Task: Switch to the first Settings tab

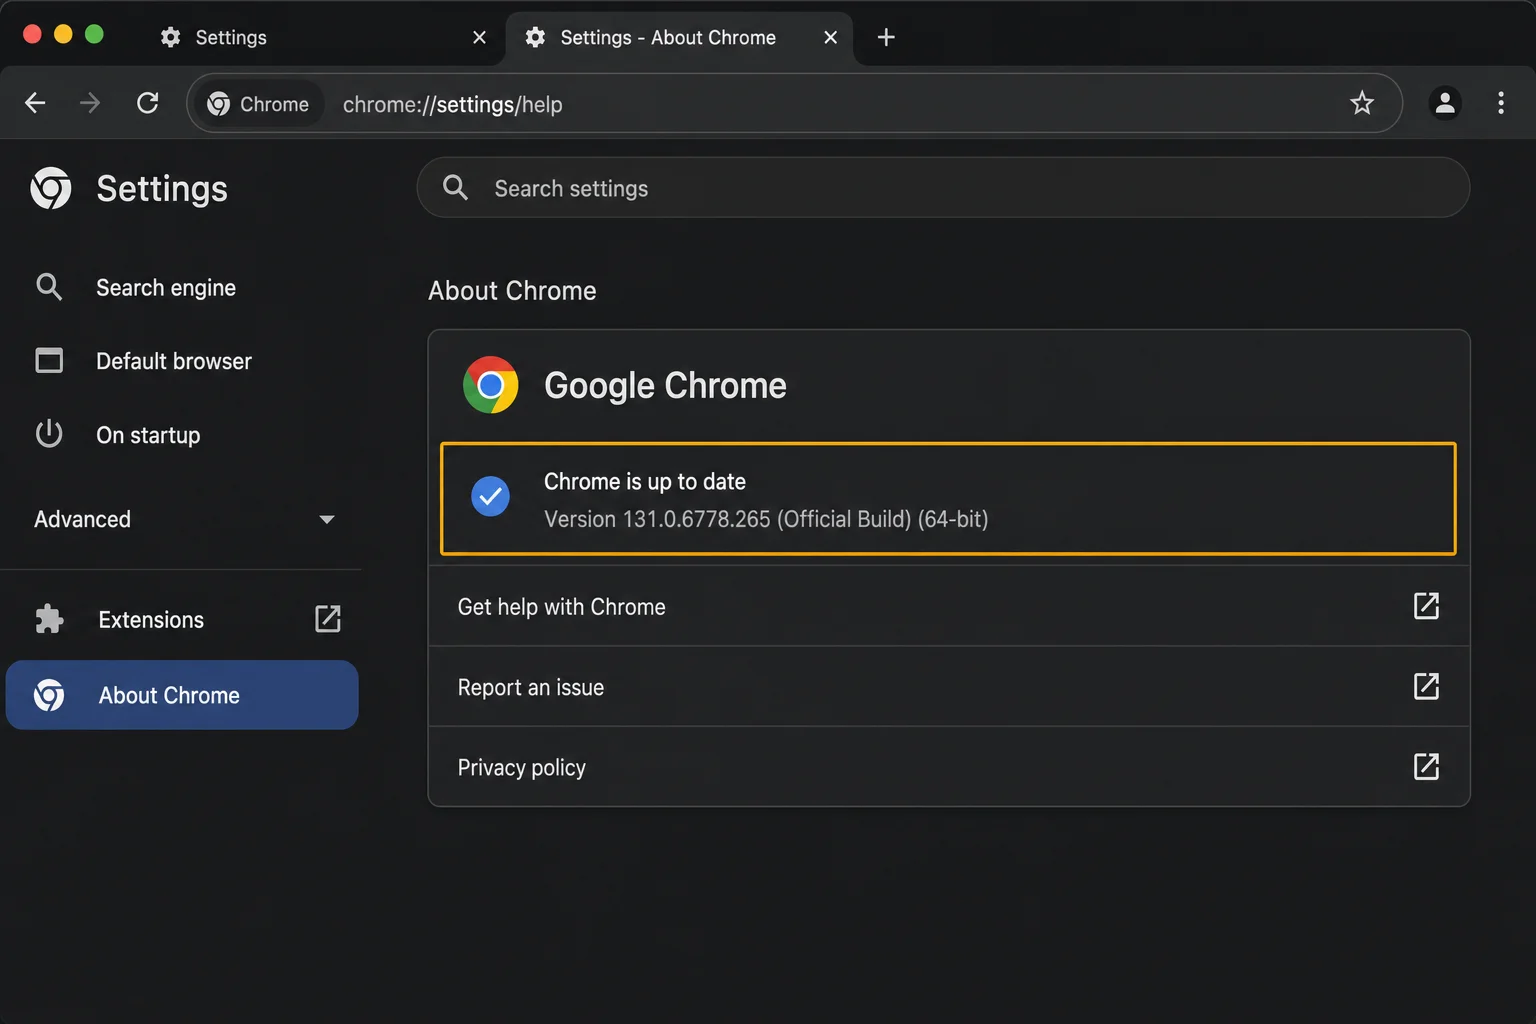Action: pos(322,37)
